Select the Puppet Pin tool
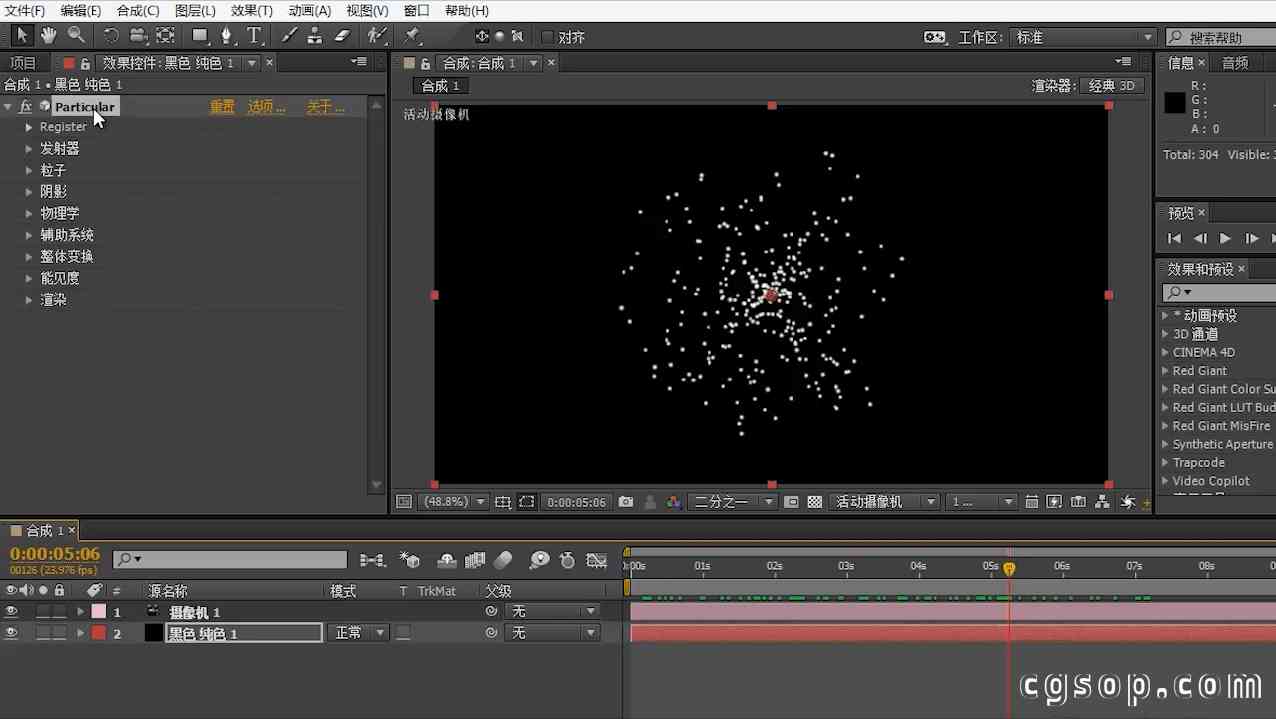Viewport: 1276px width, 719px height. click(x=411, y=36)
